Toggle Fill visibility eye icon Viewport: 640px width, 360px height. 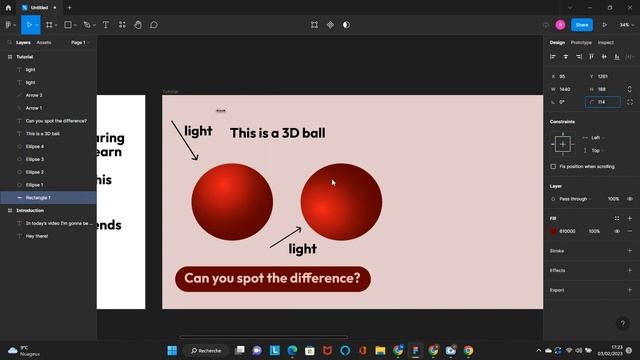617,231
